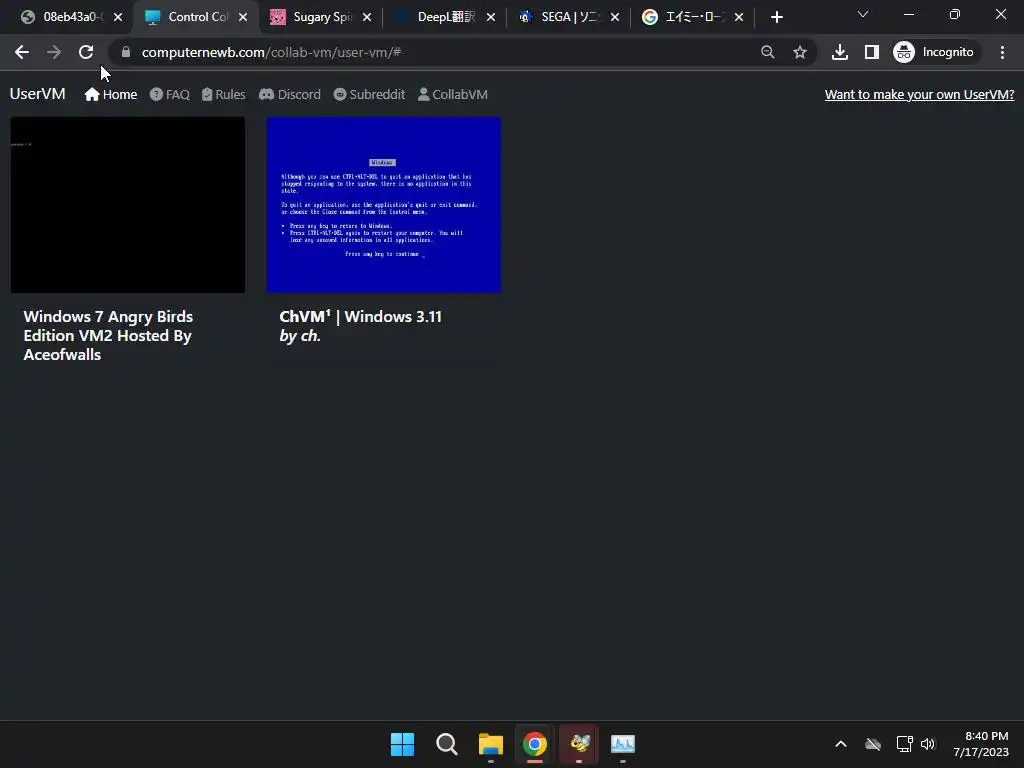
Task: Bookmark this page with the star
Action: pos(799,52)
